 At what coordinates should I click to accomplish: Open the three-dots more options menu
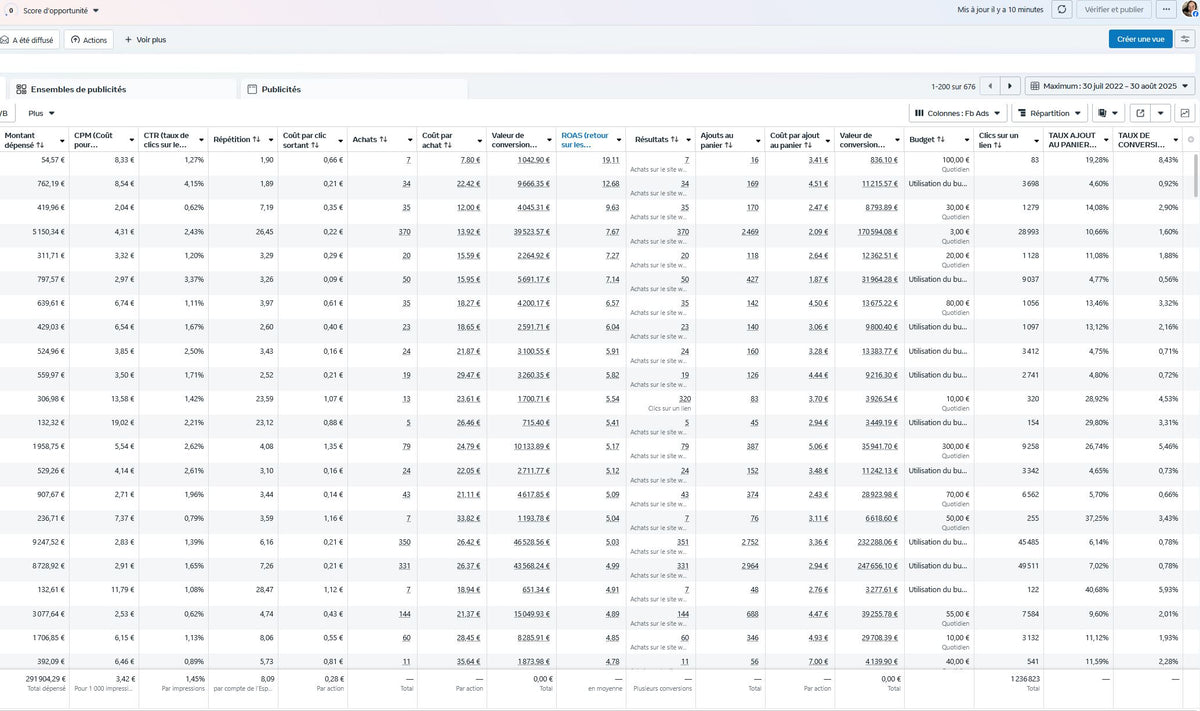point(1166,10)
